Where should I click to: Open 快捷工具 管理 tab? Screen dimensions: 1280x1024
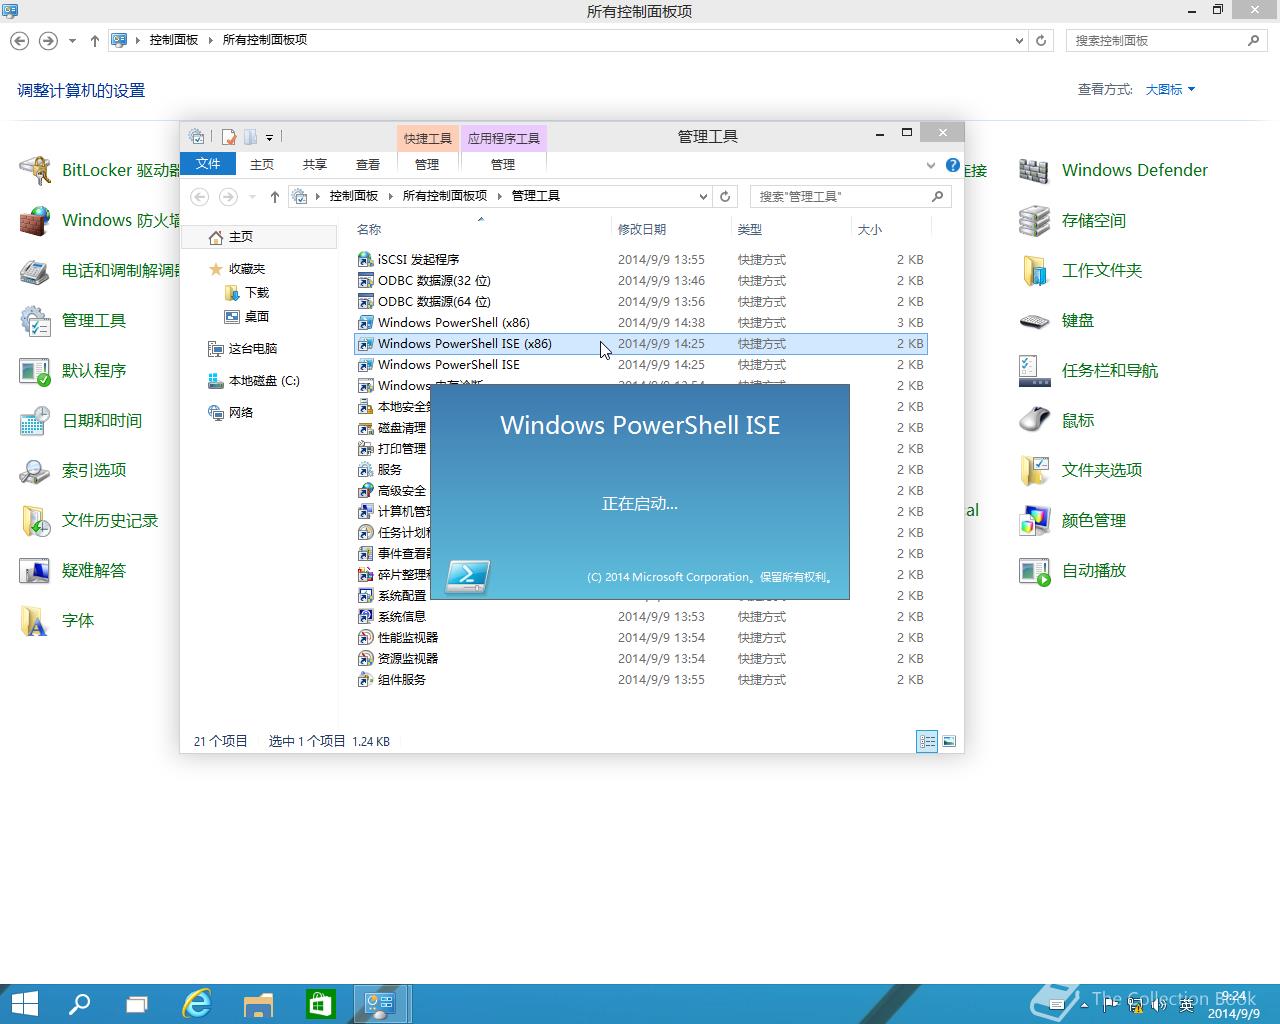tap(427, 164)
